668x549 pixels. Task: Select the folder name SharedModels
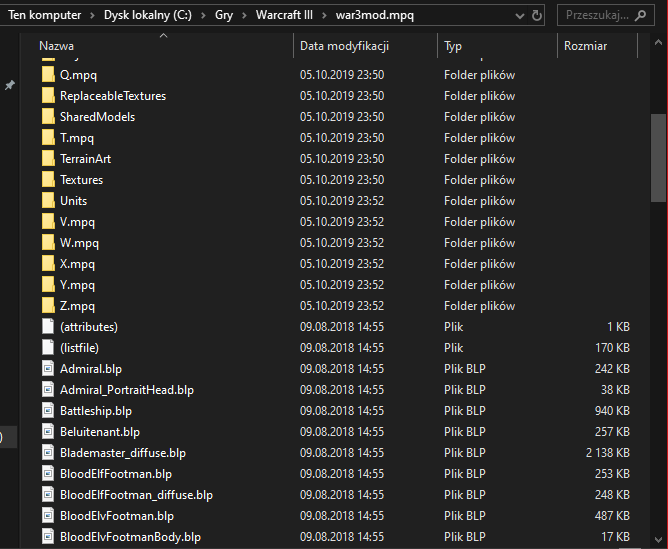(97, 117)
